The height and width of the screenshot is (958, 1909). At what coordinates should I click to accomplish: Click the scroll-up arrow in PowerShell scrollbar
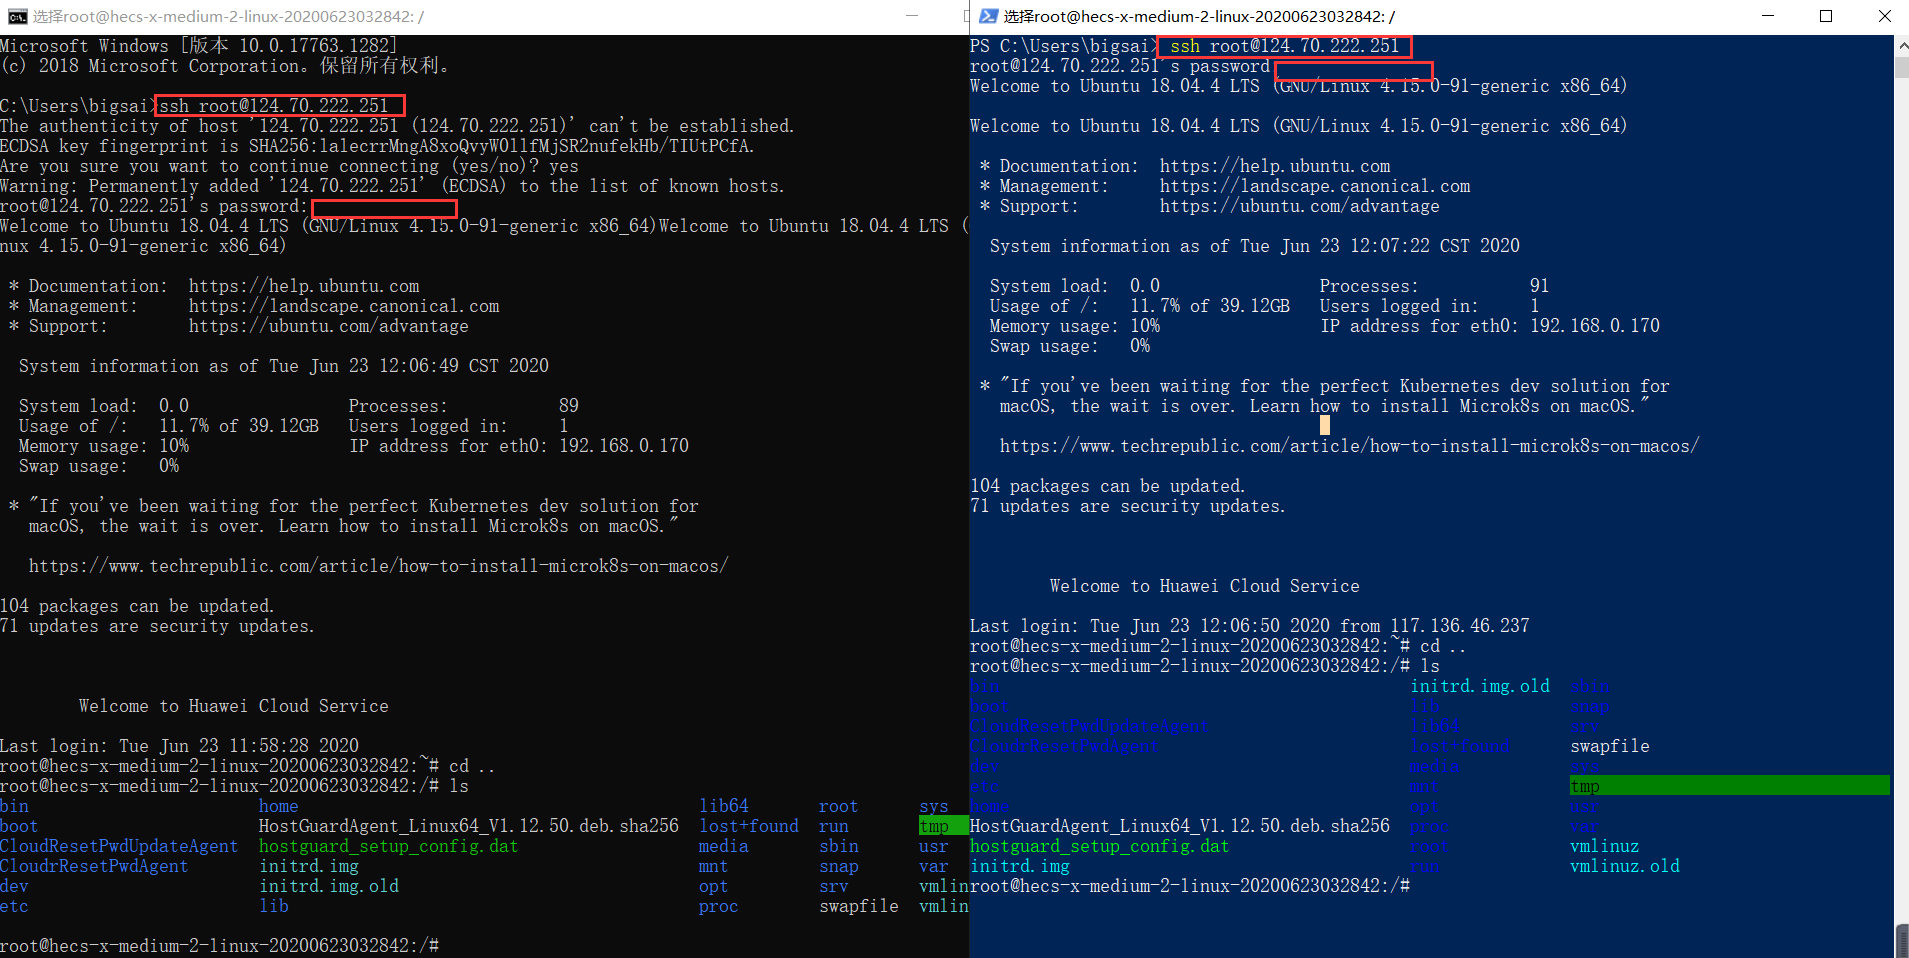click(x=1901, y=45)
